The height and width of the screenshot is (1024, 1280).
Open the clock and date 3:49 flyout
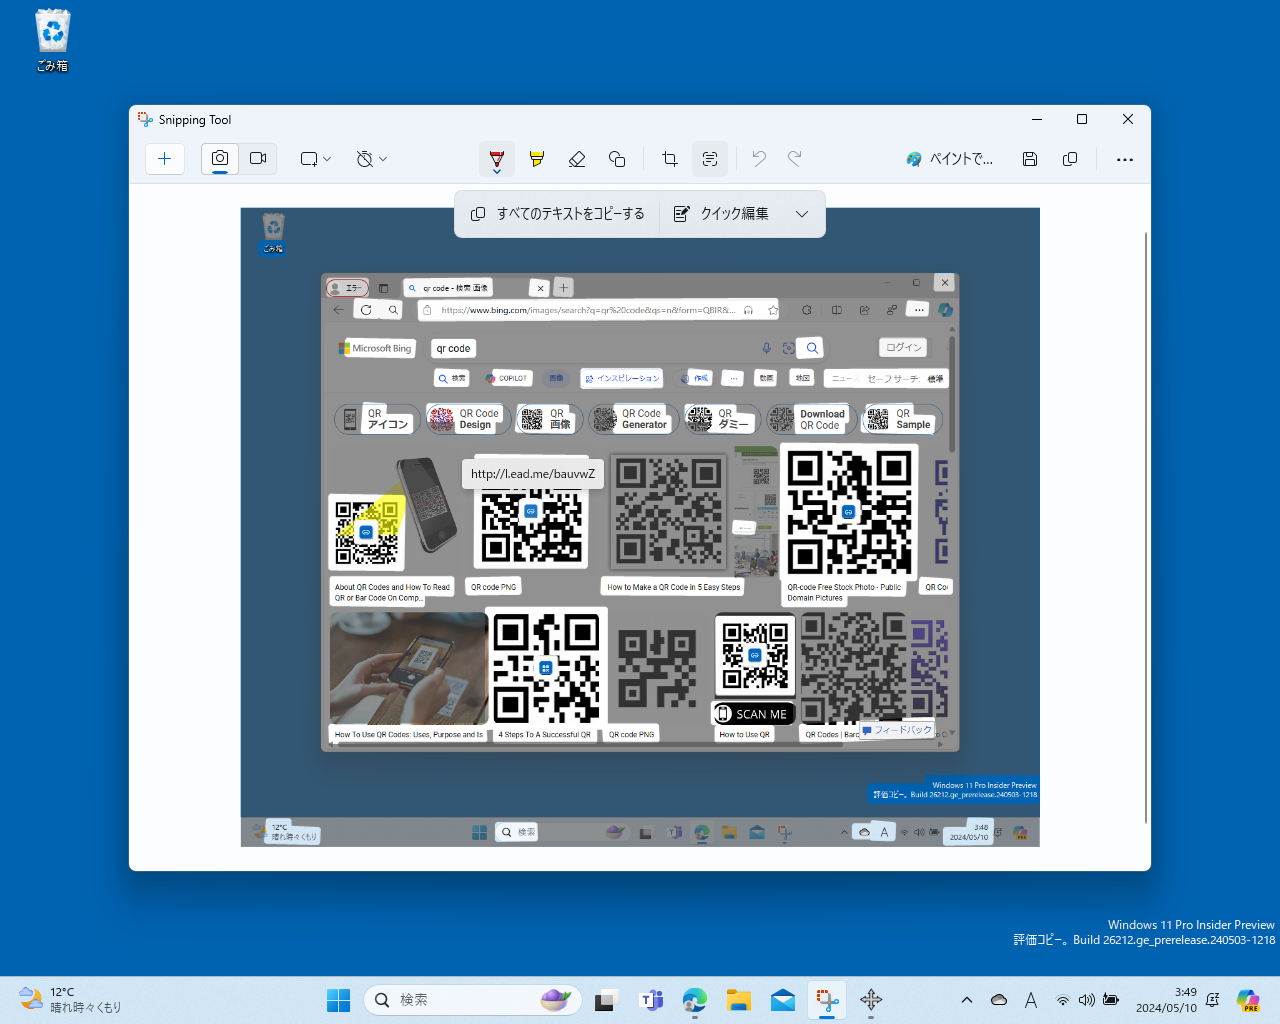pos(1166,1000)
